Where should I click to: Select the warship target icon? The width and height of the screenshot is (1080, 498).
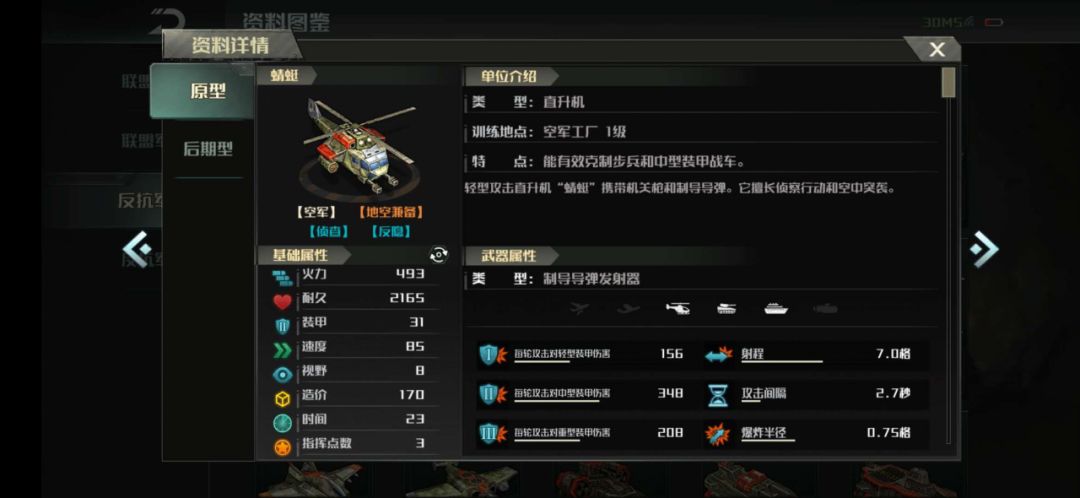coord(776,309)
